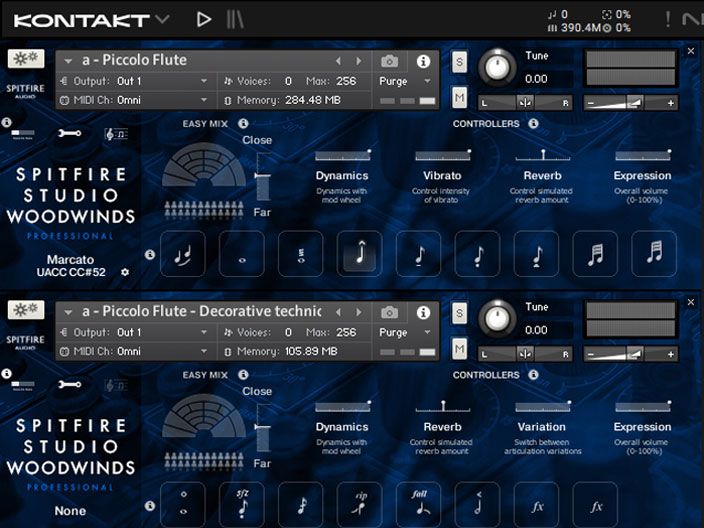
Task: Click the Reverb slider of Piccolo Flute
Action: tap(543, 155)
